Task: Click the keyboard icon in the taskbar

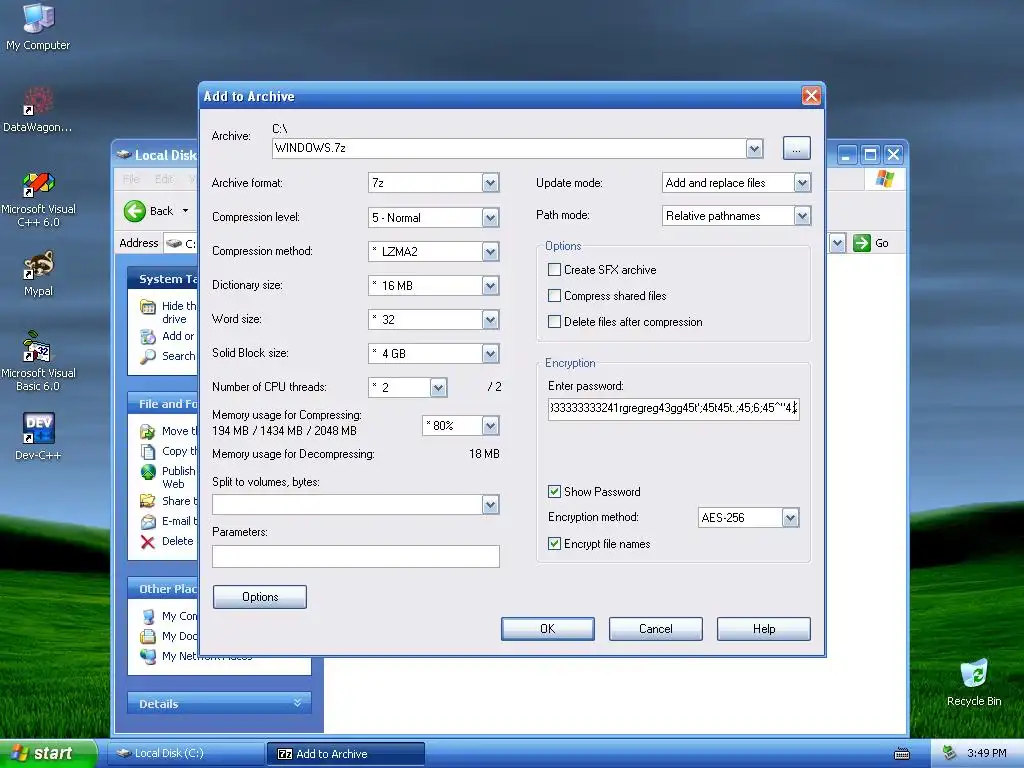Action: (x=902, y=754)
